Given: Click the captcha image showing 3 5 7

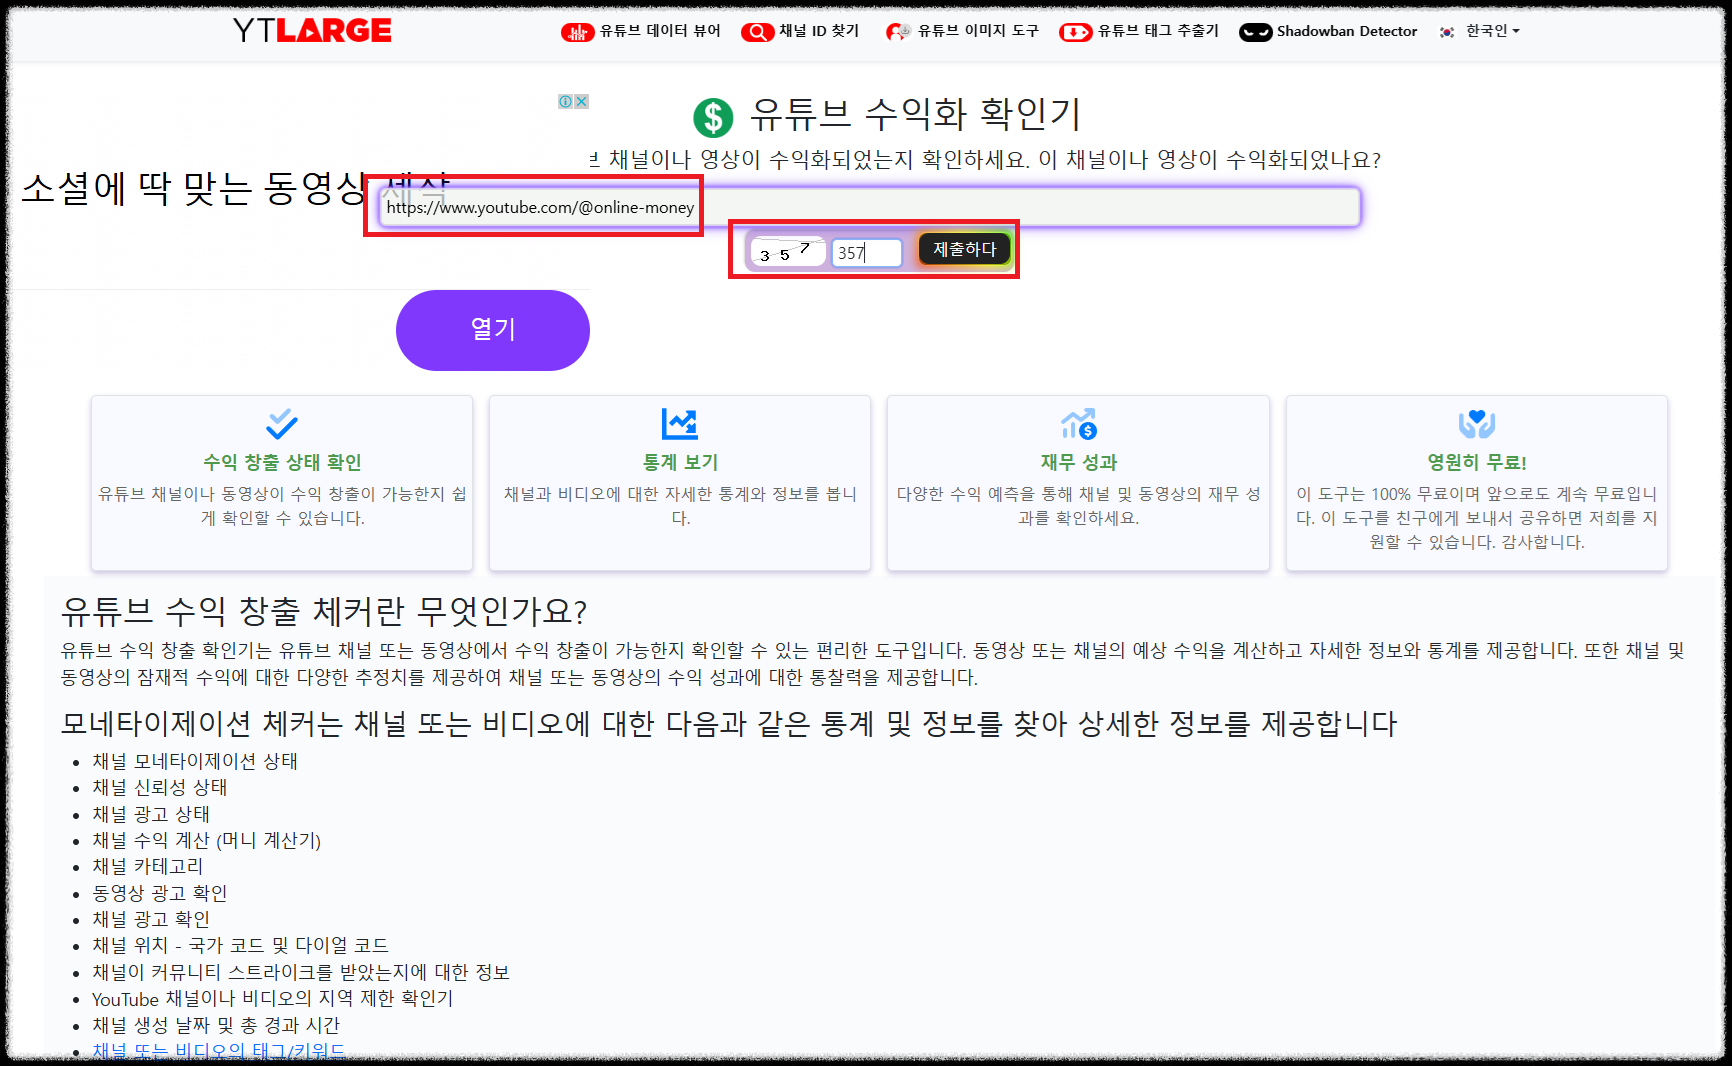Looking at the screenshot, I should tap(788, 252).
